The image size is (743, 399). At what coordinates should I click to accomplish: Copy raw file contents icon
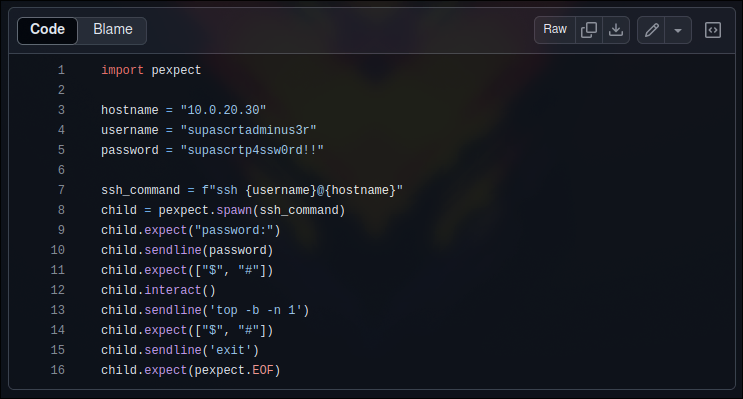[589, 30]
